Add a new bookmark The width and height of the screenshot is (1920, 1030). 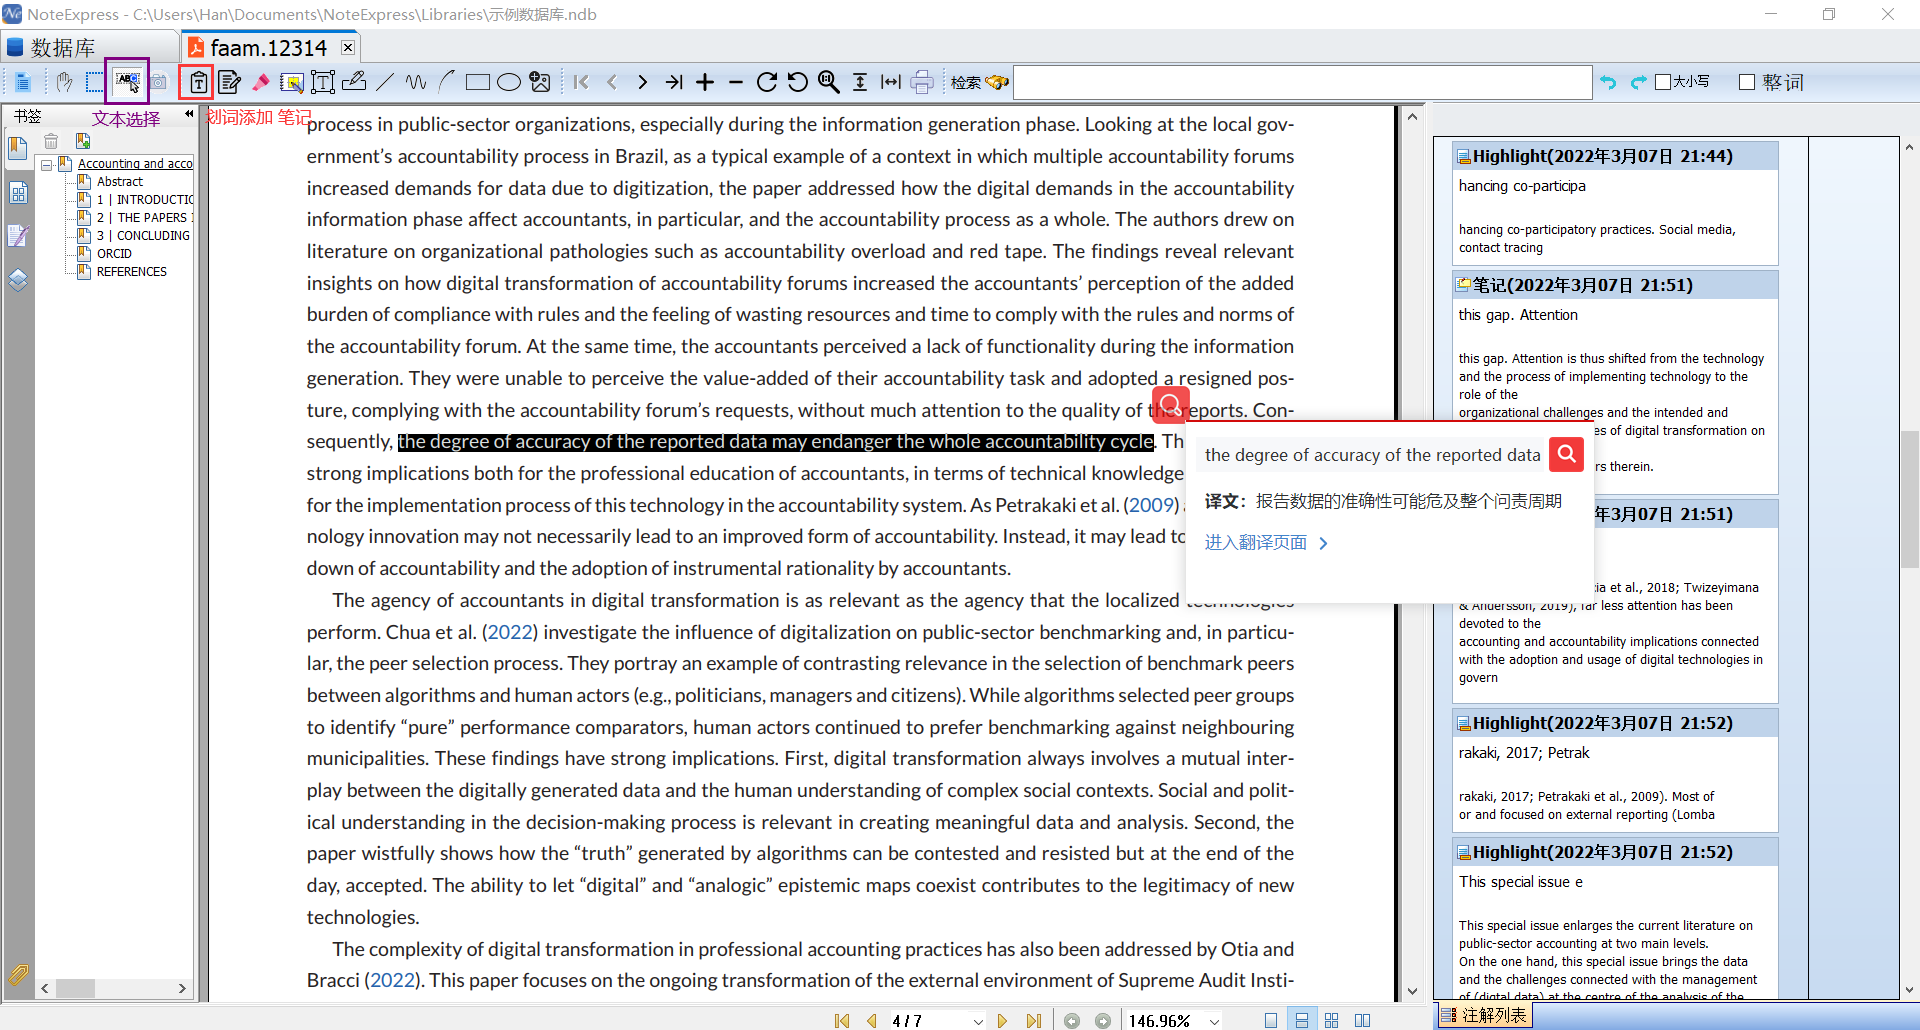click(x=82, y=141)
